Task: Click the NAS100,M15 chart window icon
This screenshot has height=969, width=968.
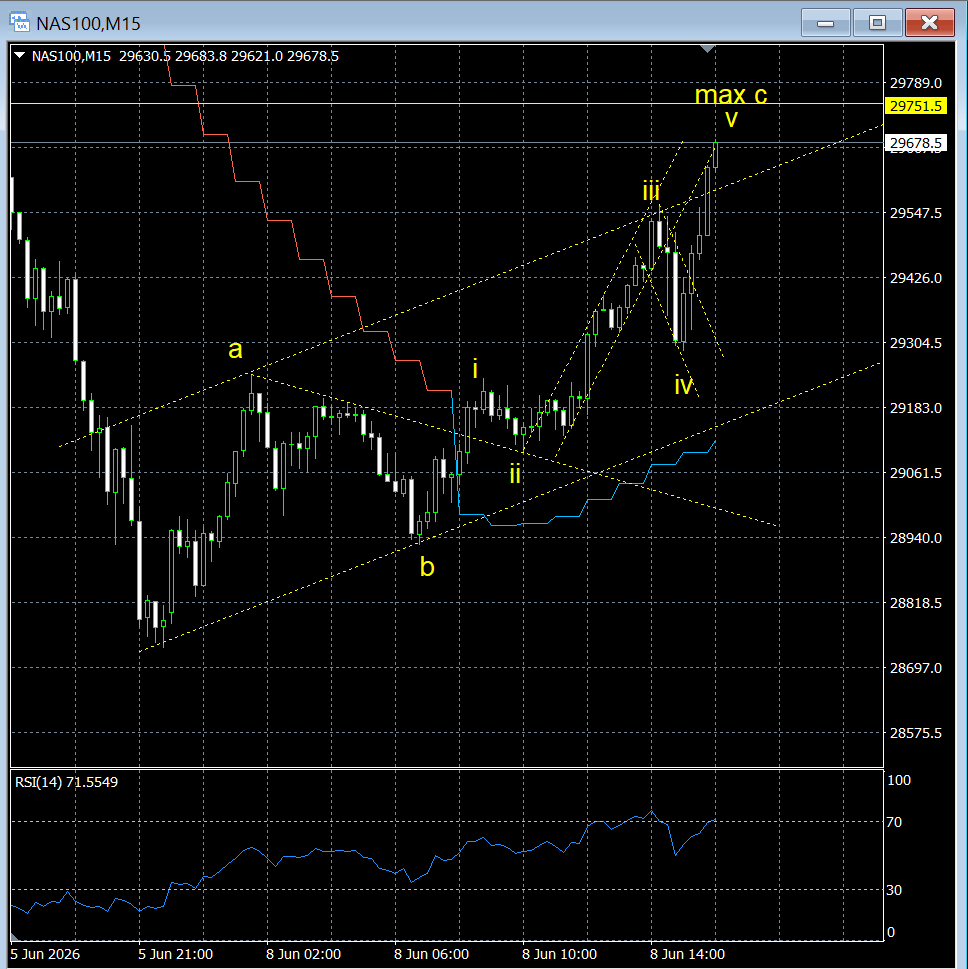Action: [19, 23]
